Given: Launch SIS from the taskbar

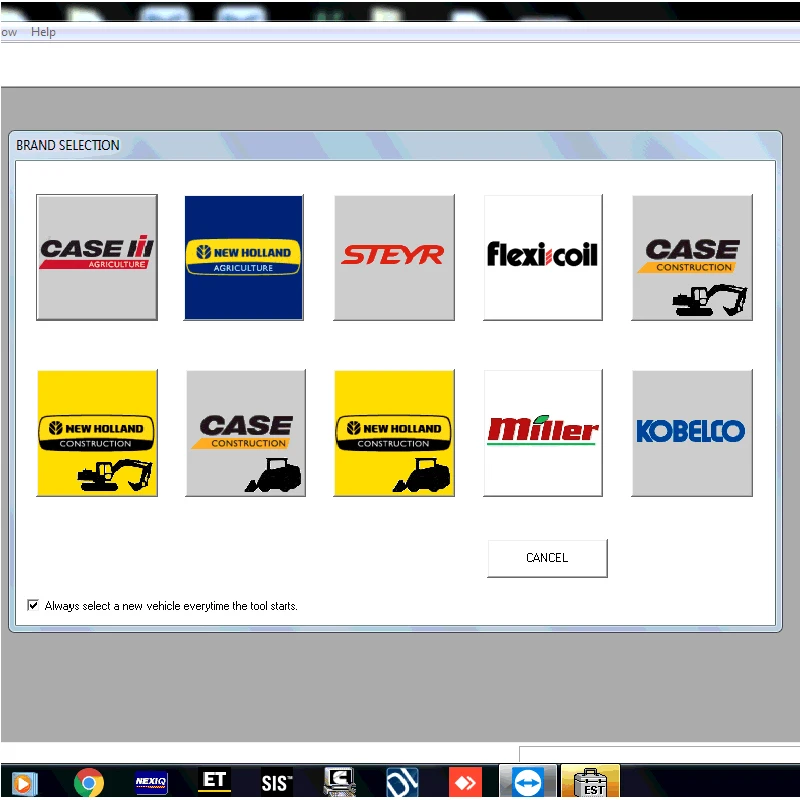Looking at the screenshot, I should (277, 783).
